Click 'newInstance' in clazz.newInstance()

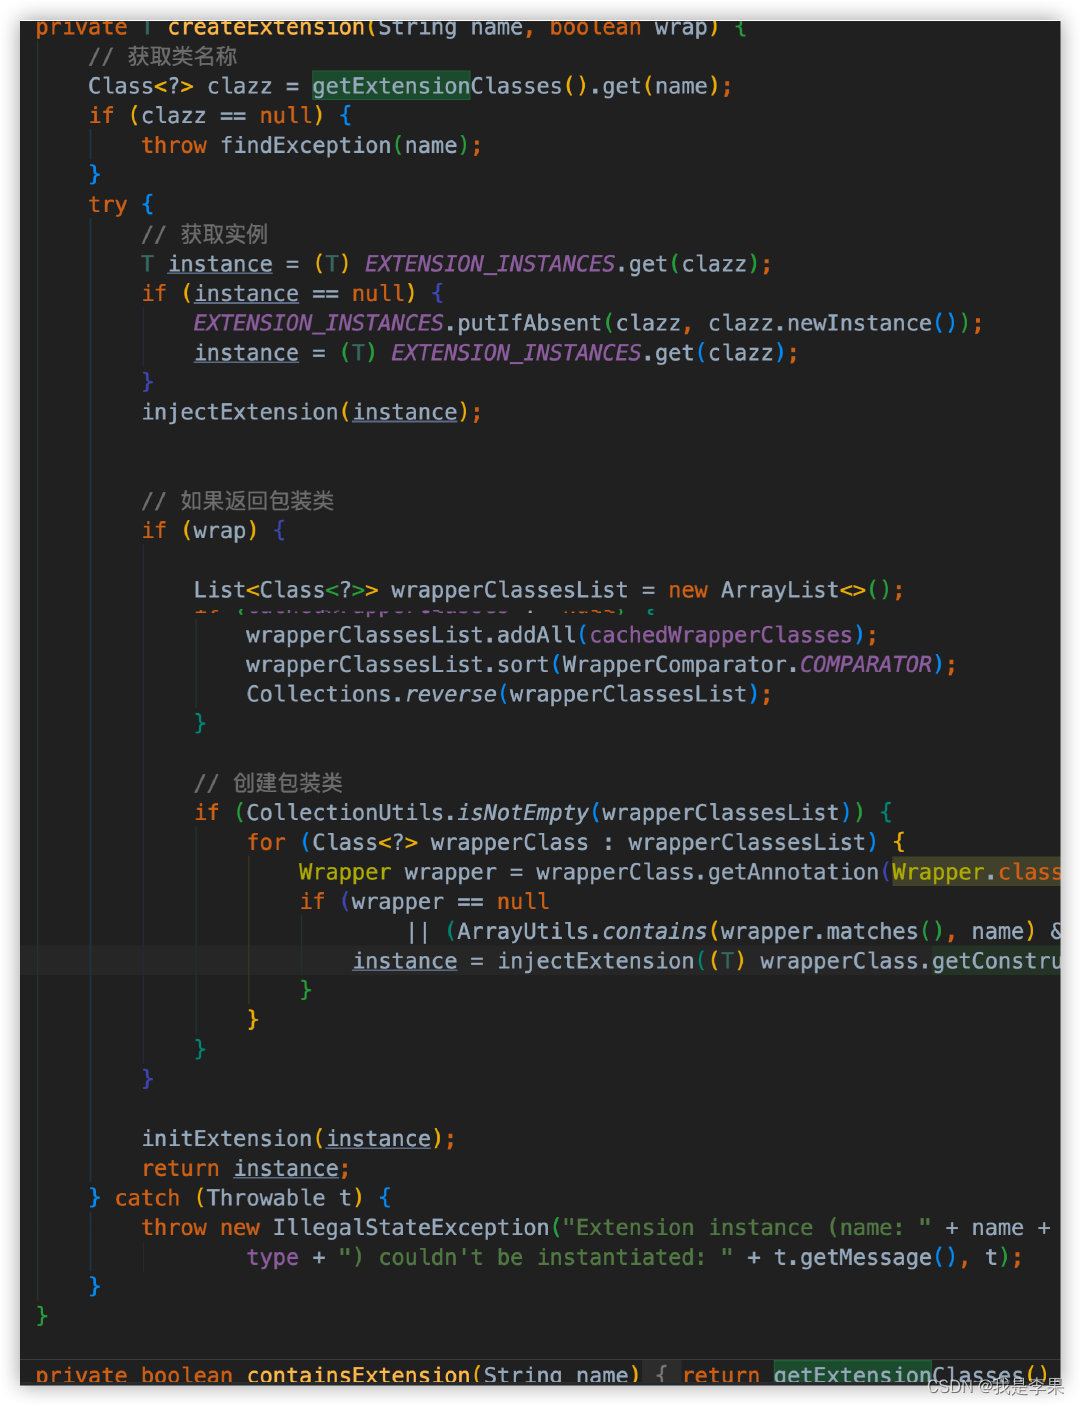click(859, 323)
